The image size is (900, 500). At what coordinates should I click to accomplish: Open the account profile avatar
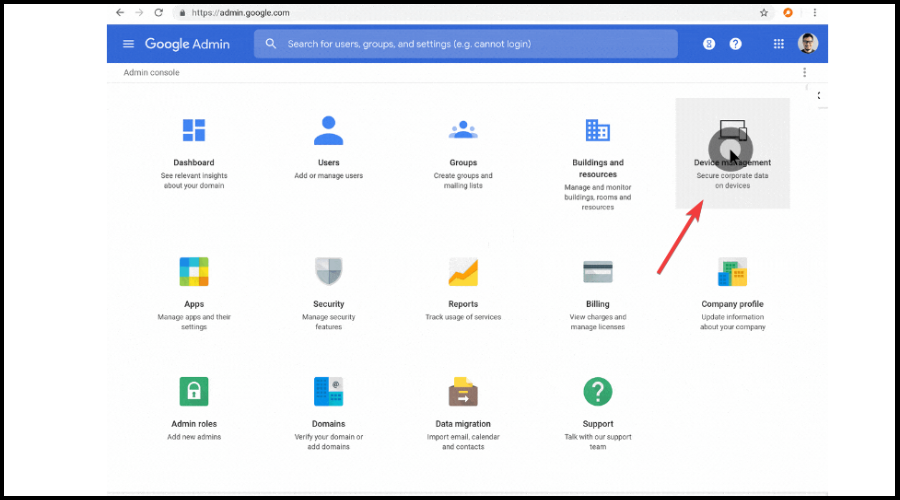click(x=808, y=43)
